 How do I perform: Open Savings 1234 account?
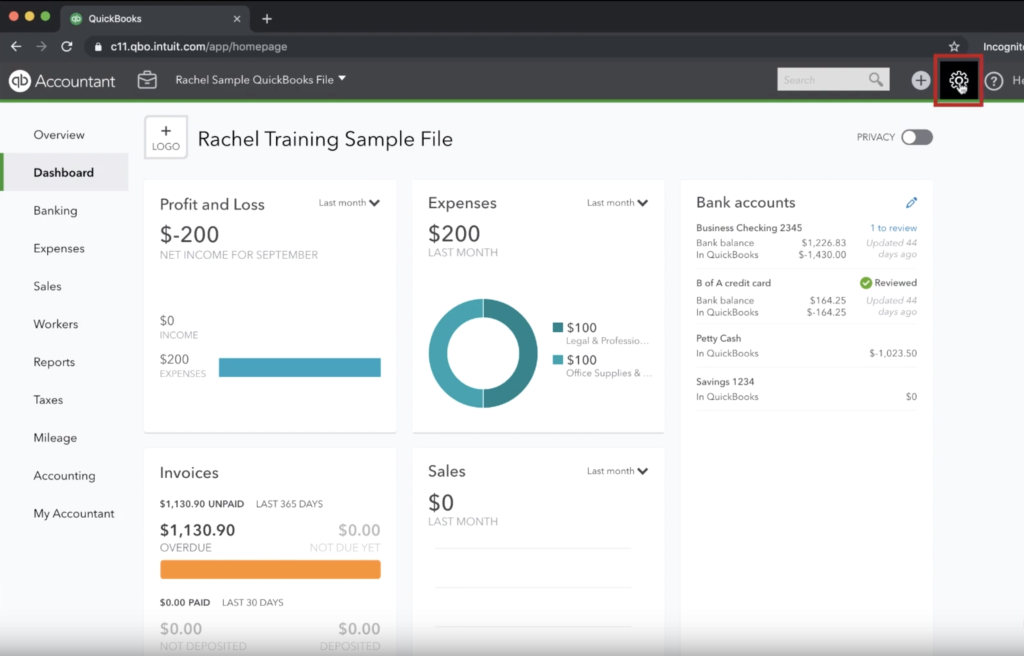click(x=725, y=382)
